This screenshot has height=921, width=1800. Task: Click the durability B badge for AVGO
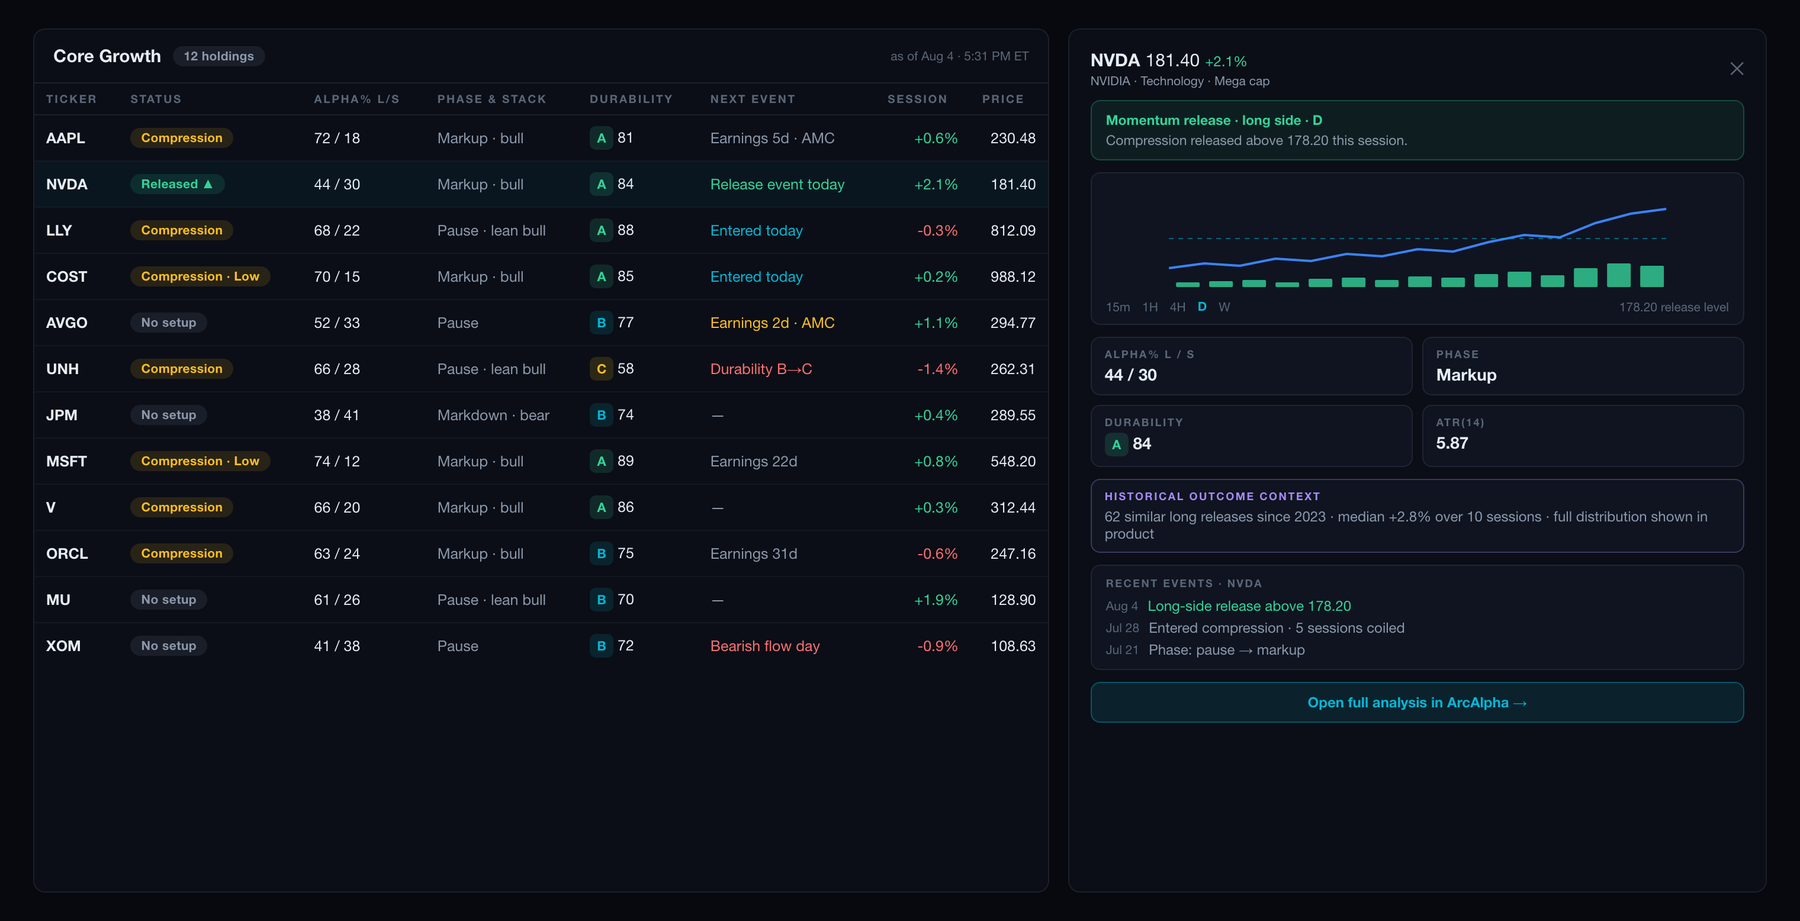tap(601, 322)
